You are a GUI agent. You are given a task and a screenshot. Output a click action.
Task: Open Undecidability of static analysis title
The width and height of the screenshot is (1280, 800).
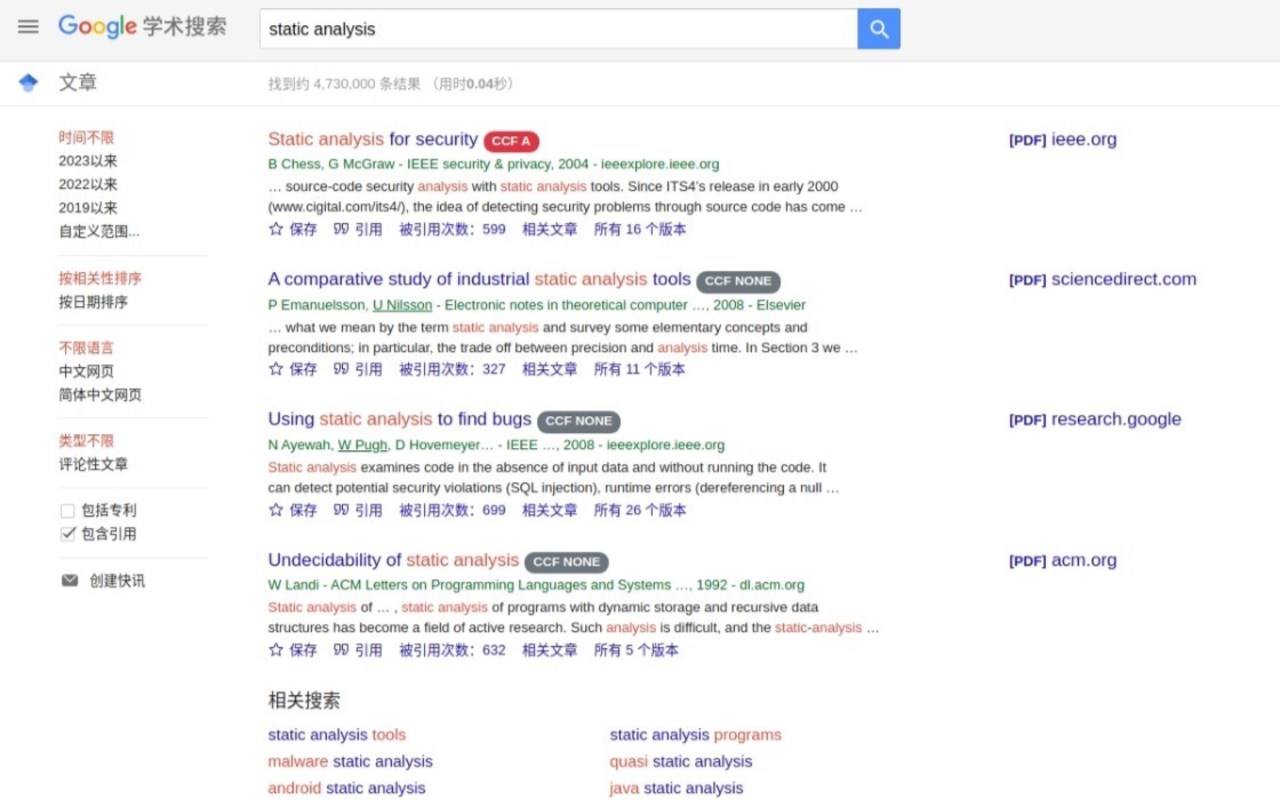click(393, 560)
